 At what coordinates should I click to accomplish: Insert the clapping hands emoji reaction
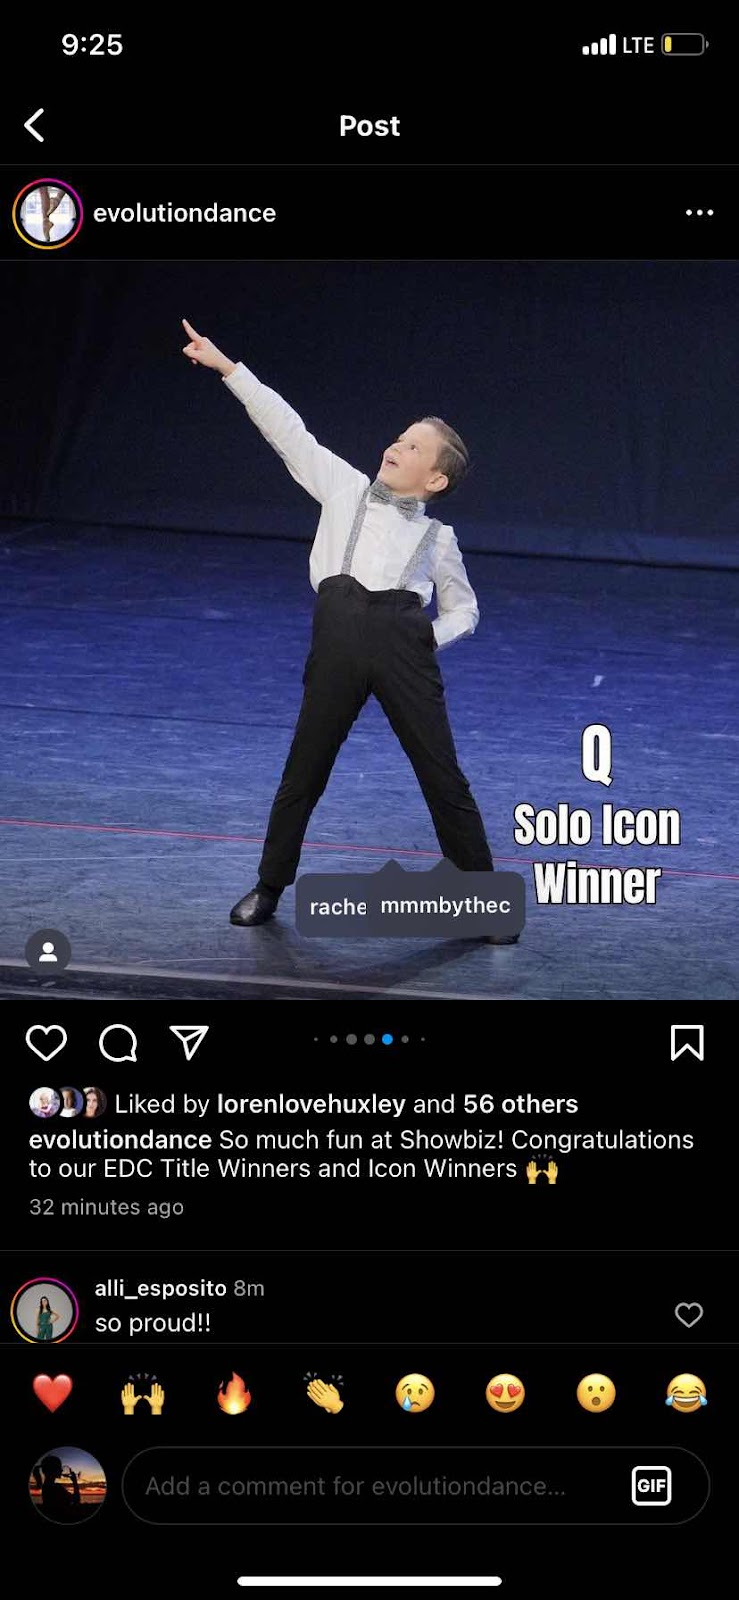click(325, 1393)
